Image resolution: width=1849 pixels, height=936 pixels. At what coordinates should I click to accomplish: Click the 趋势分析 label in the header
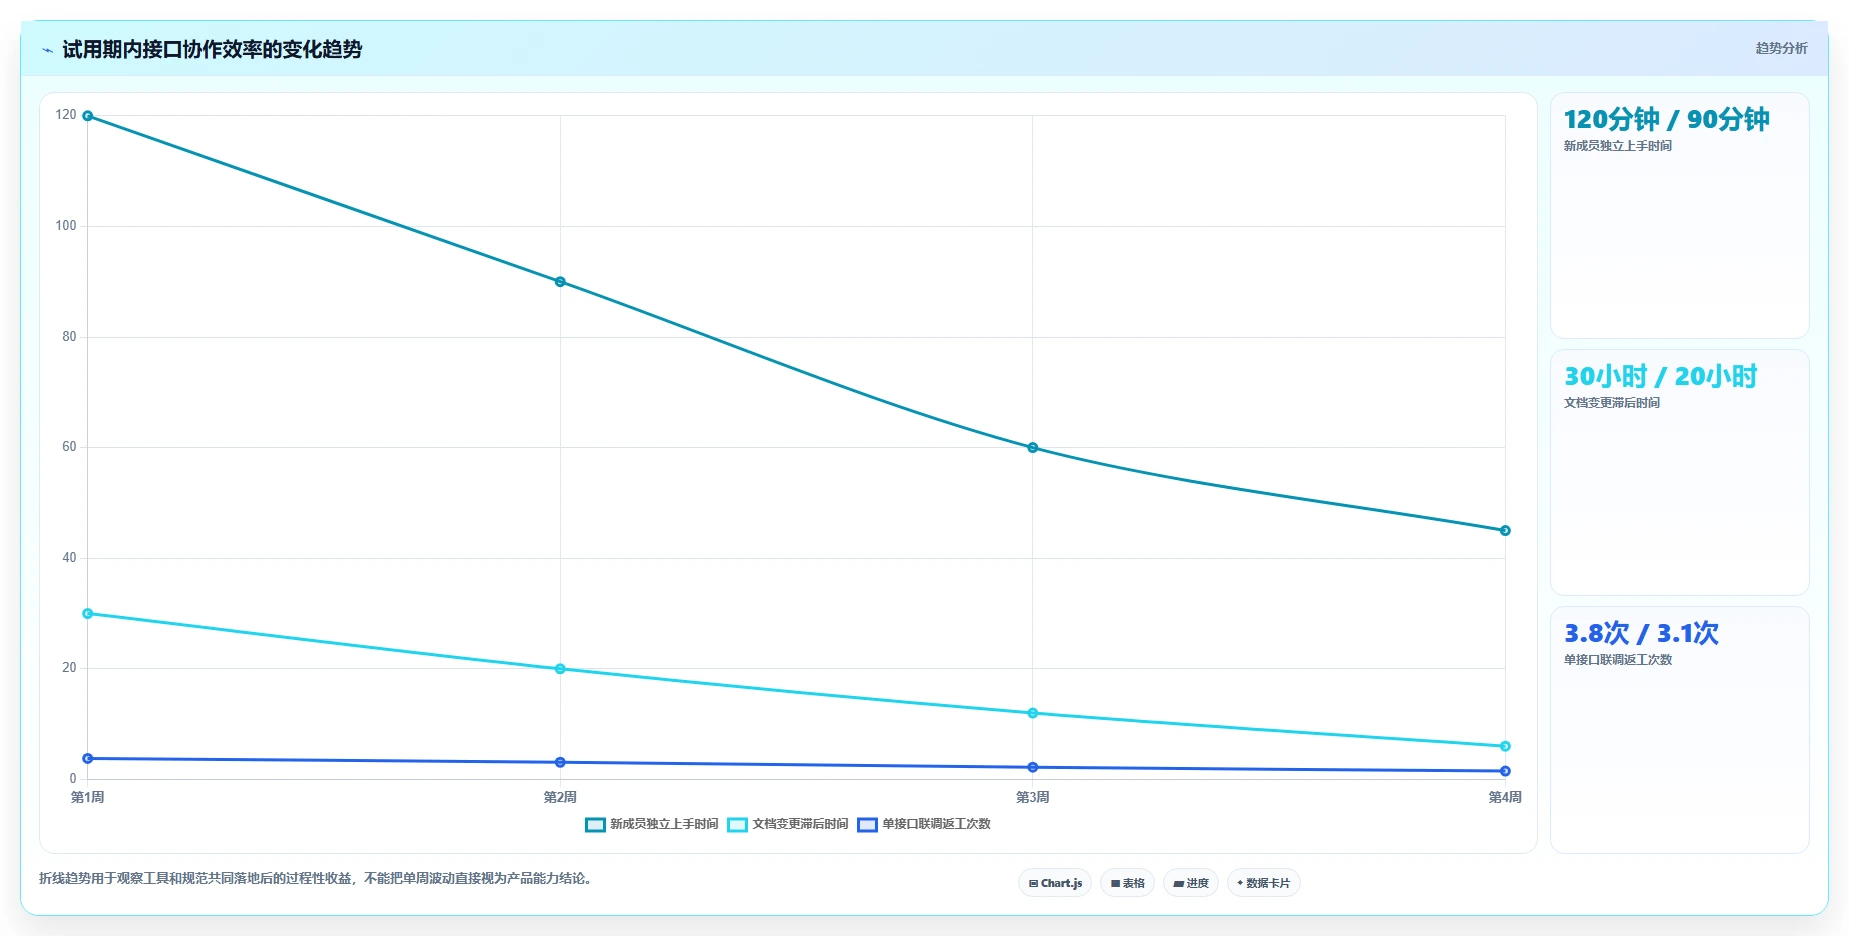[1781, 48]
